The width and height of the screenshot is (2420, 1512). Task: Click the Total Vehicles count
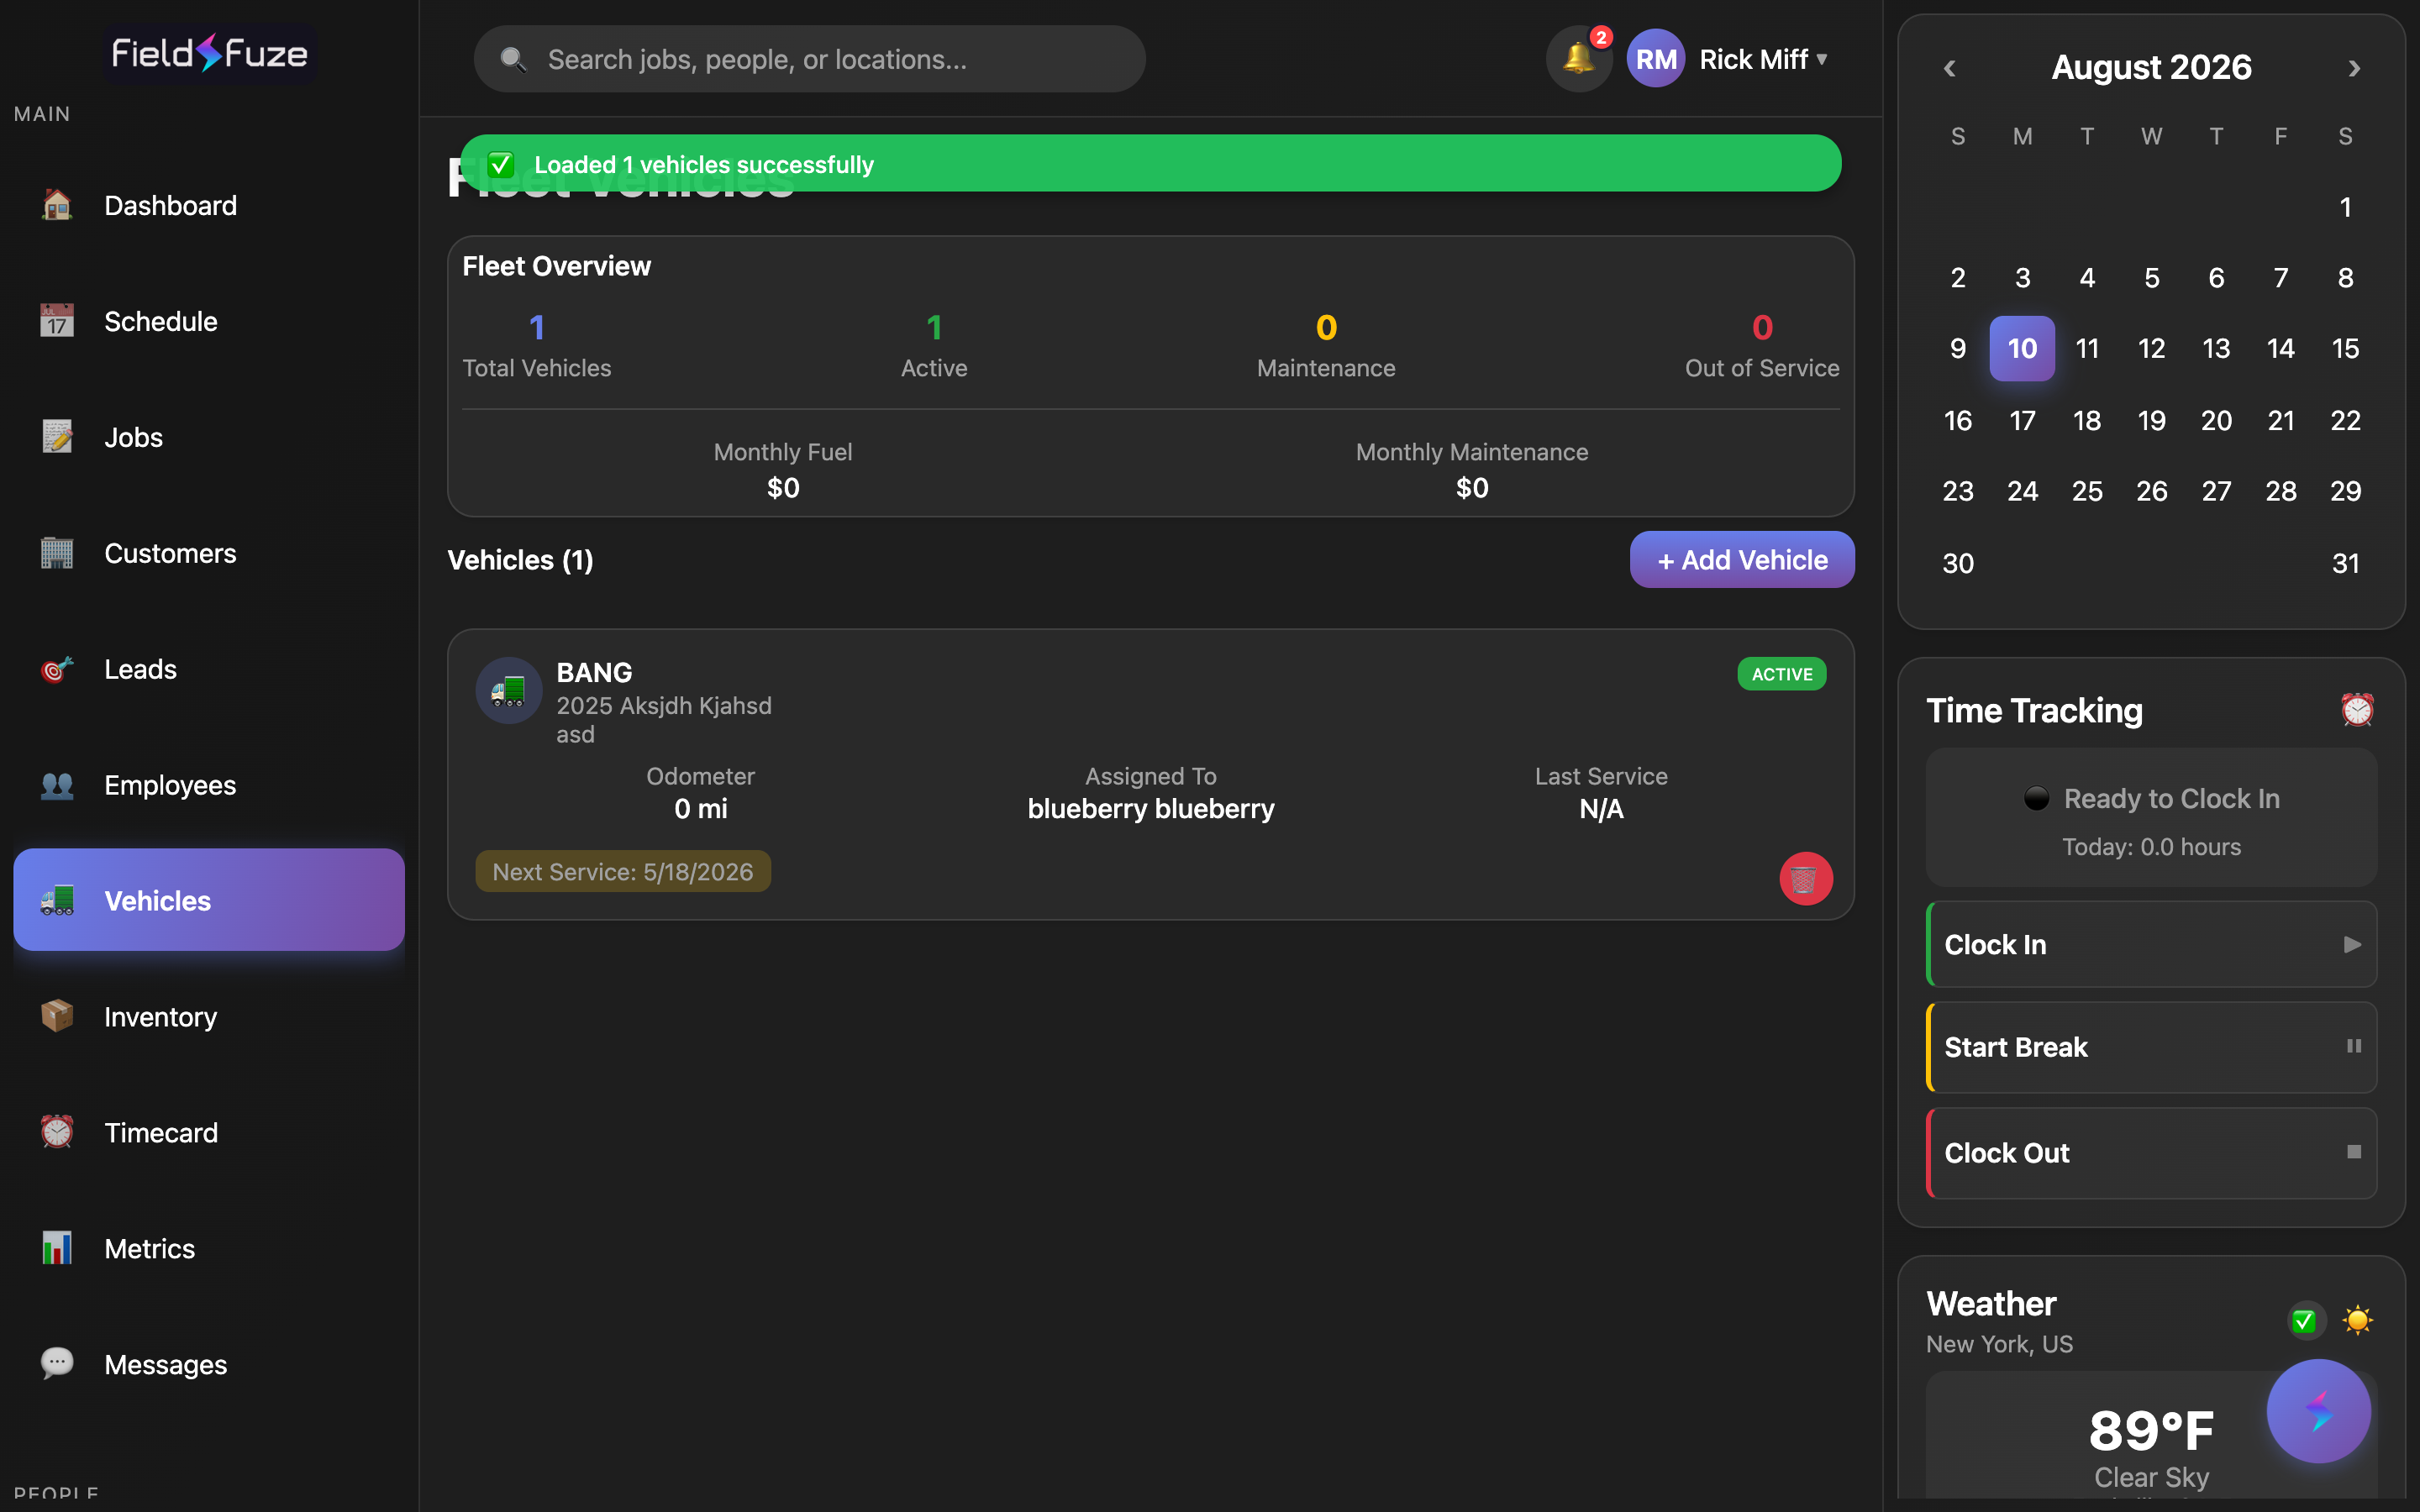[x=536, y=327]
